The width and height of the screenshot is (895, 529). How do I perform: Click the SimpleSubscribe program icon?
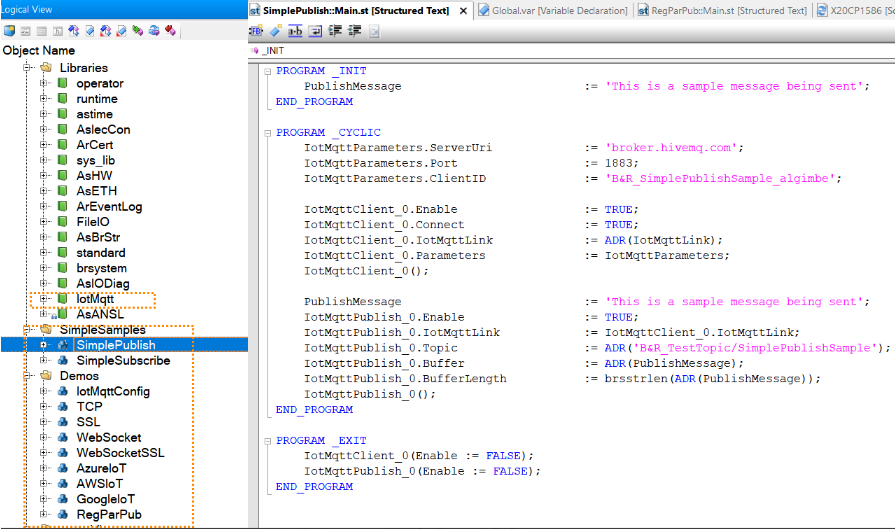pyautogui.click(x=62, y=361)
